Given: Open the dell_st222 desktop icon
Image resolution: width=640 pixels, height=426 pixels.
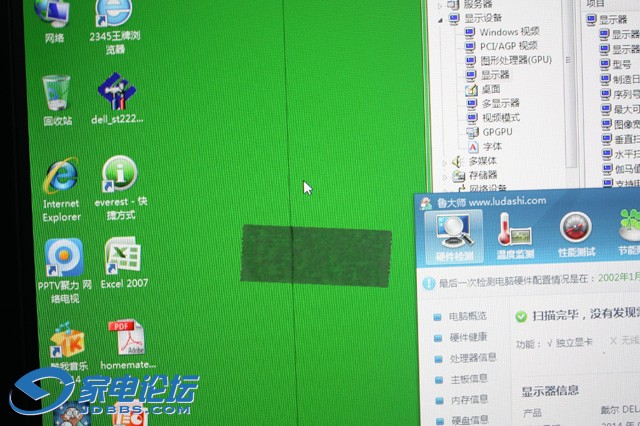Looking at the screenshot, I should [x=117, y=99].
